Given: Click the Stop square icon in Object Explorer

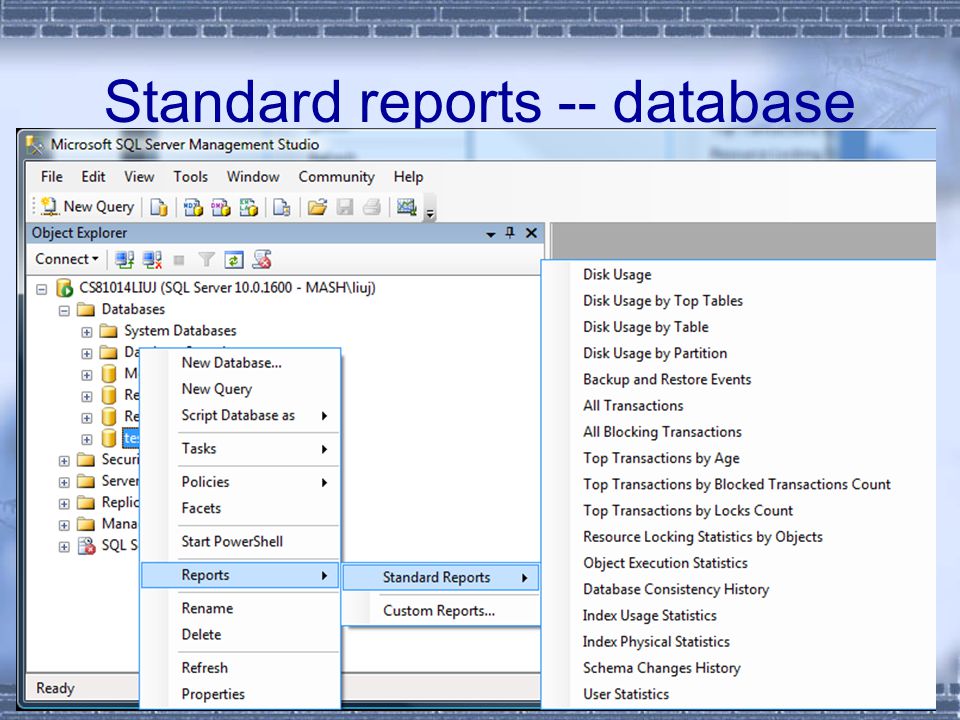Looking at the screenshot, I should tap(179, 260).
